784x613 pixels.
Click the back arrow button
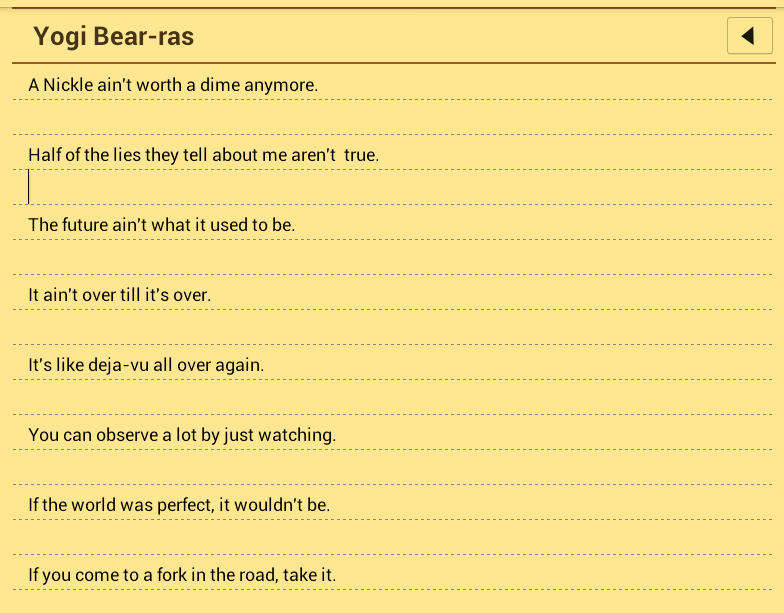coord(749,37)
